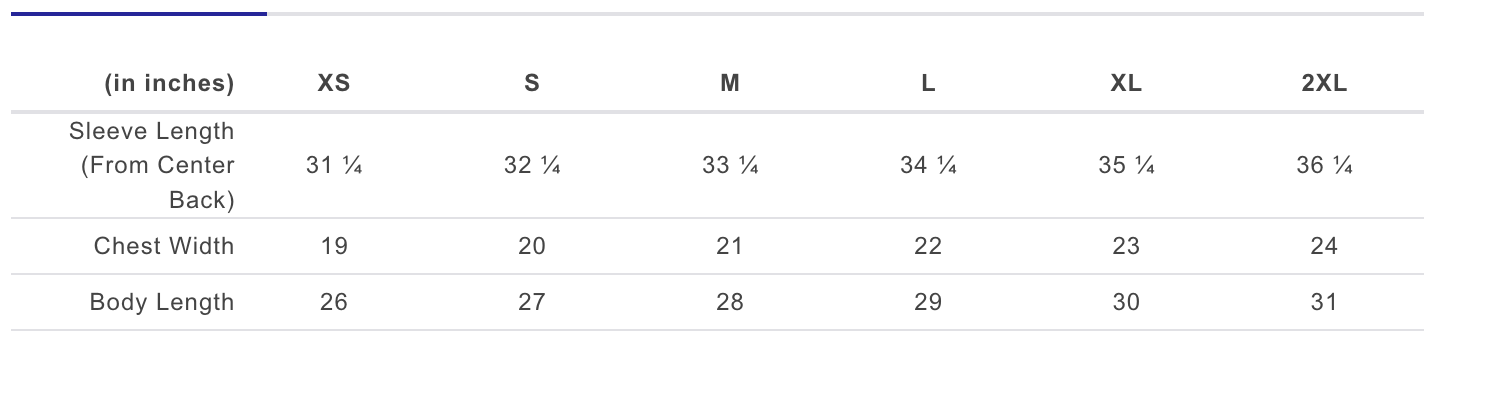Image resolution: width=1488 pixels, height=400 pixels.
Task: Click the L sleeve length value 34 ¼
Action: pos(928,166)
